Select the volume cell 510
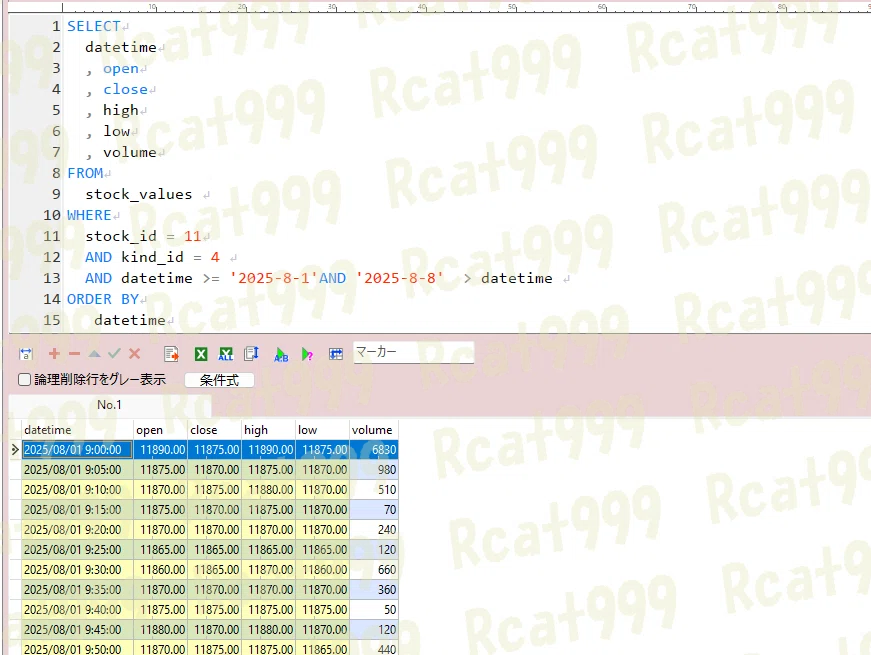This screenshot has height=655, width=871. 374,489
